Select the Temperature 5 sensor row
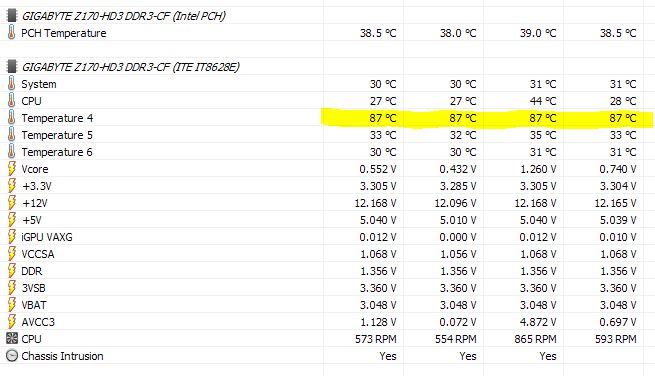This screenshot has height=376, width=655. point(328,135)
